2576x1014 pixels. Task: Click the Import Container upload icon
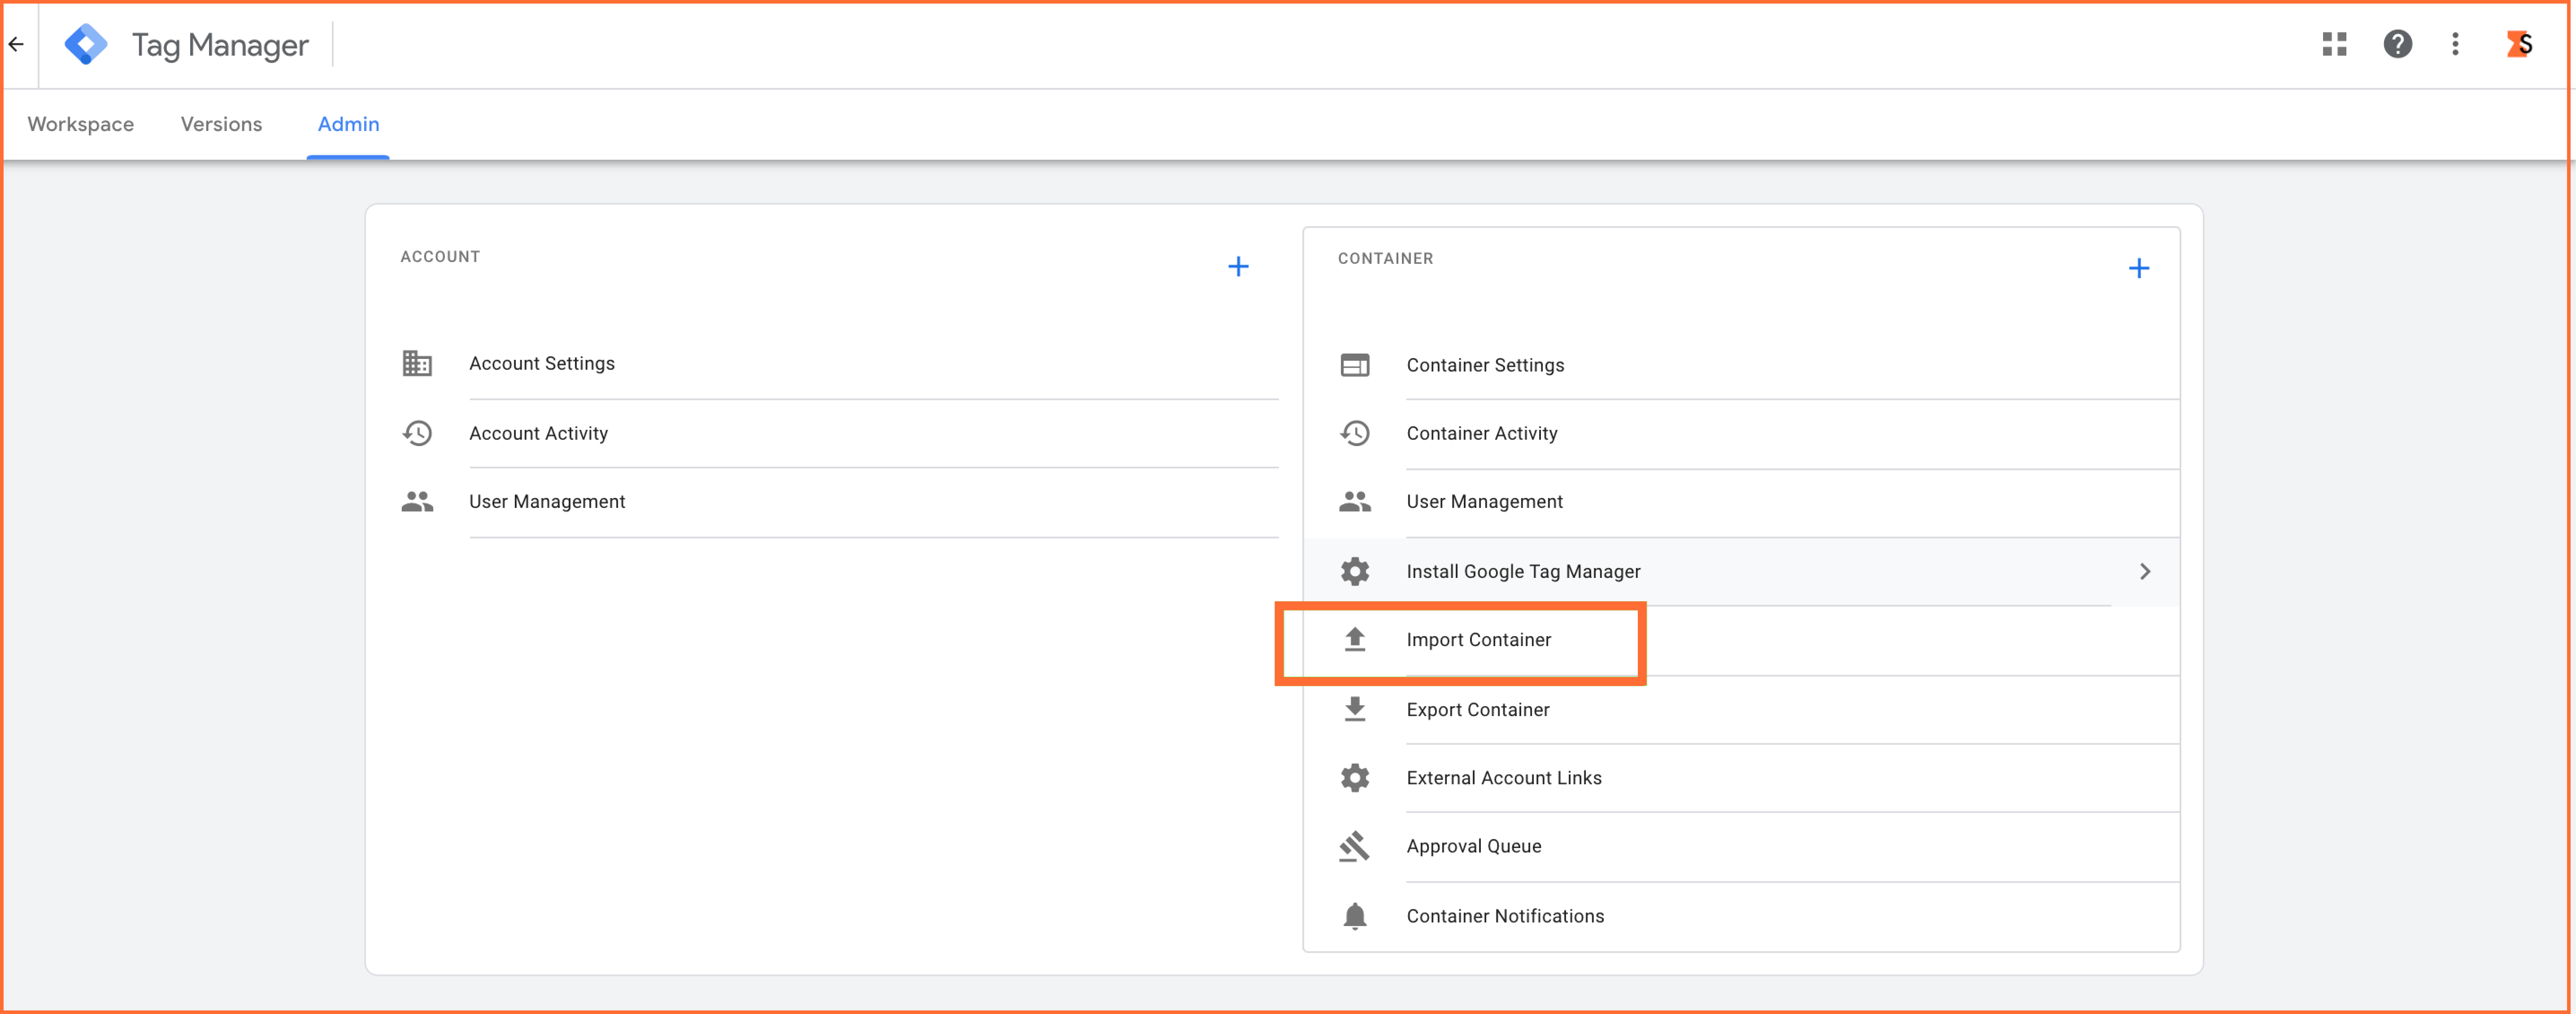click(x=1354, y=639)
